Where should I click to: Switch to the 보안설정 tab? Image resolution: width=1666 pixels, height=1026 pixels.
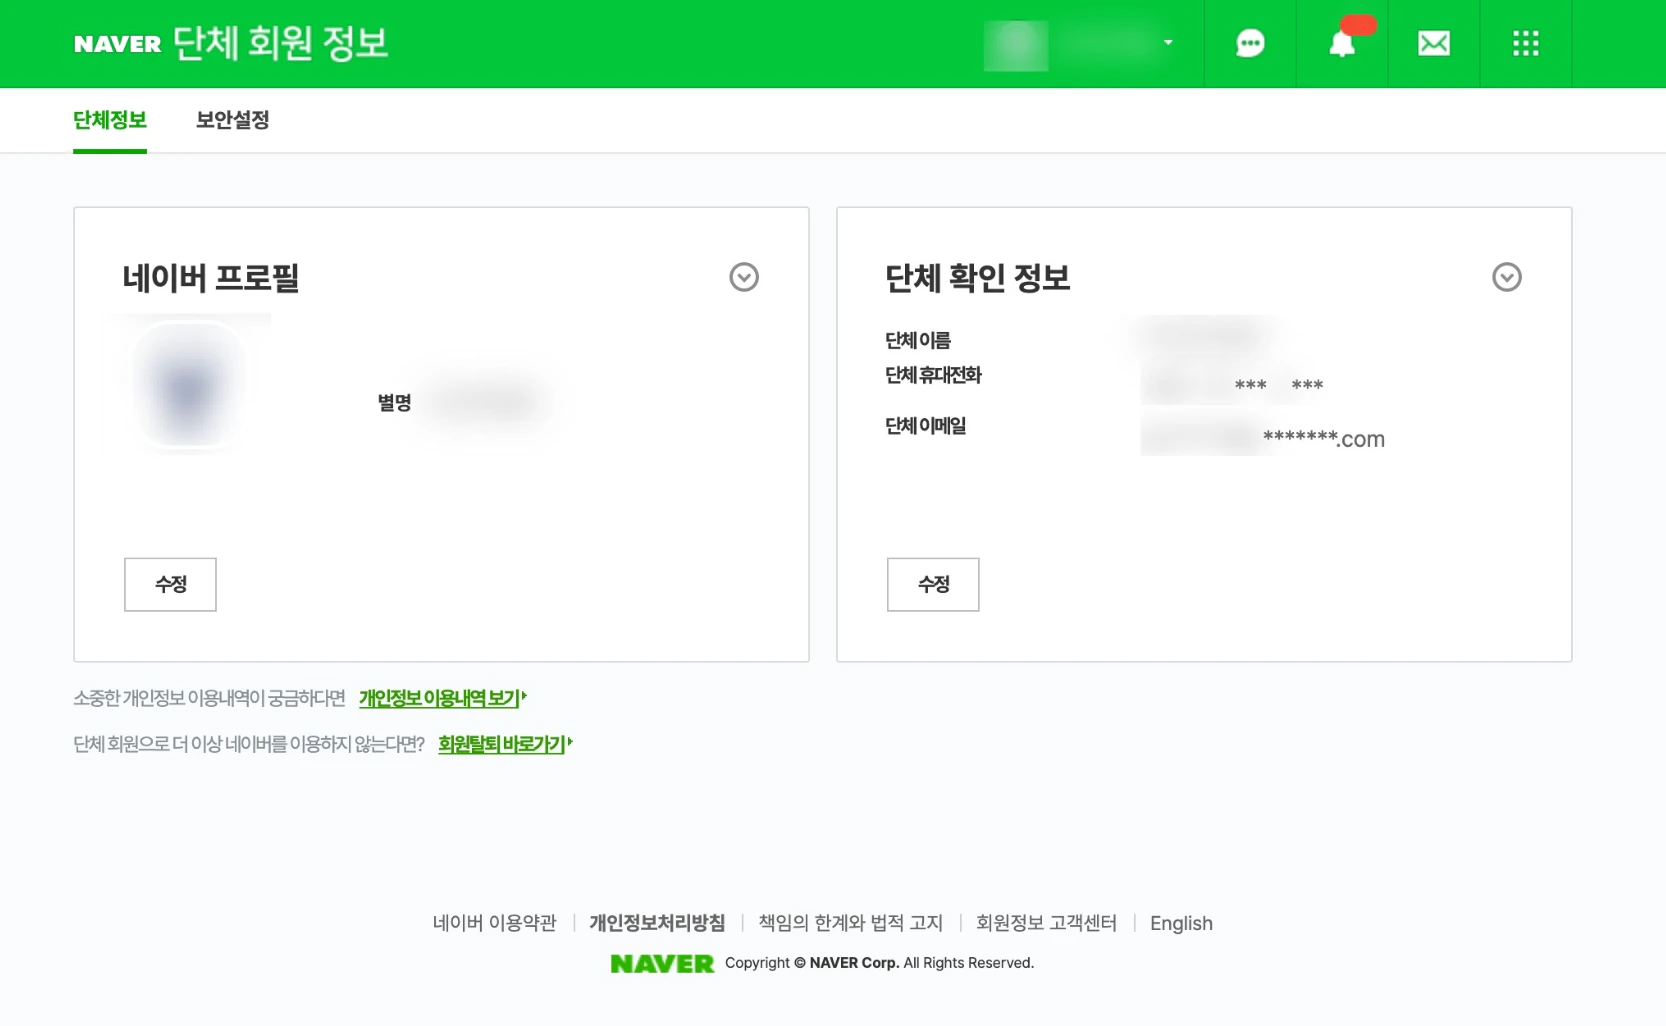click(232, 120)
